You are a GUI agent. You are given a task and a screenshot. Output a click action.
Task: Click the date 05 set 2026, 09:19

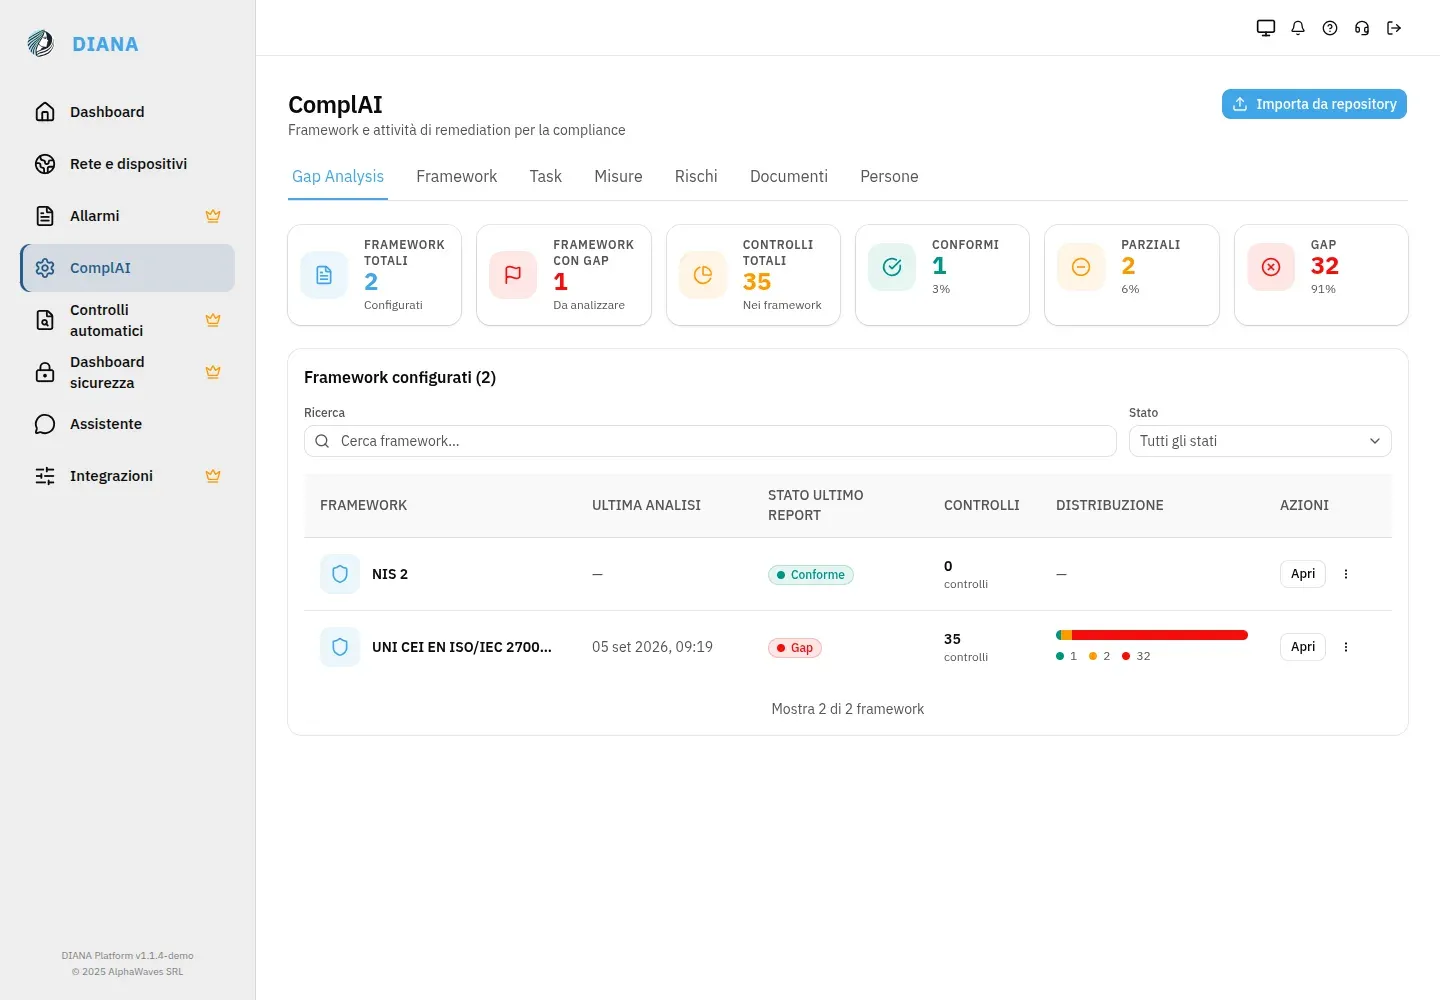point(652,647)
